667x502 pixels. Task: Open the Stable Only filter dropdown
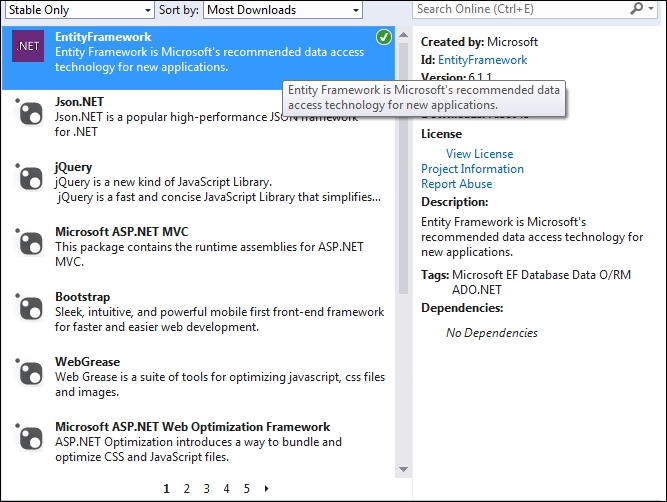point(80,9)
